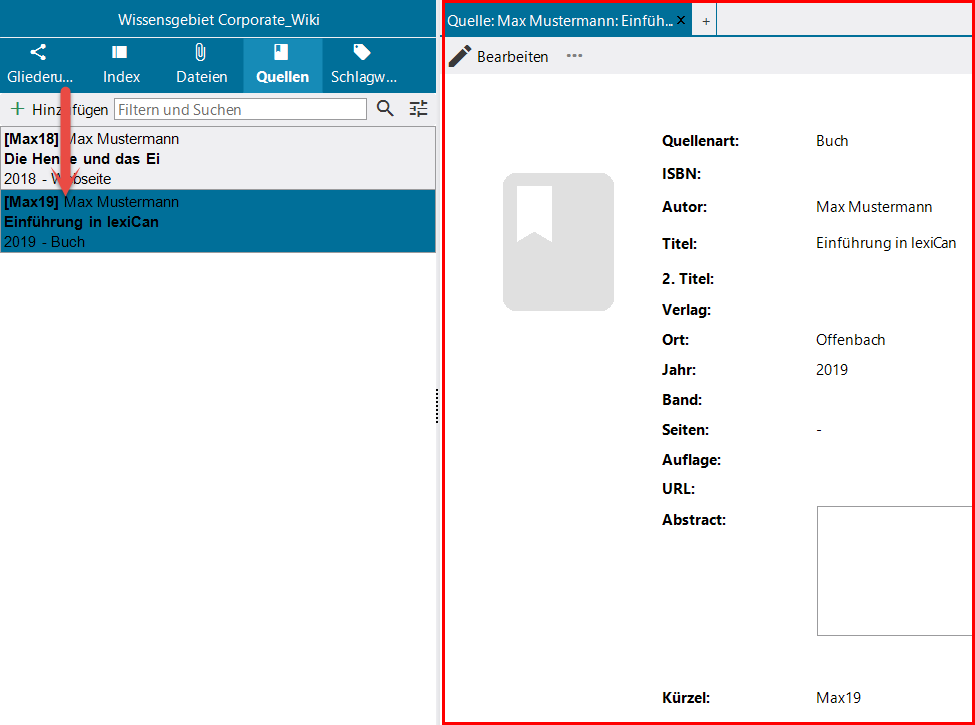Close the Quelle Max Mustermann tab
Screen dimensions: 975x725
click(681, 20)
